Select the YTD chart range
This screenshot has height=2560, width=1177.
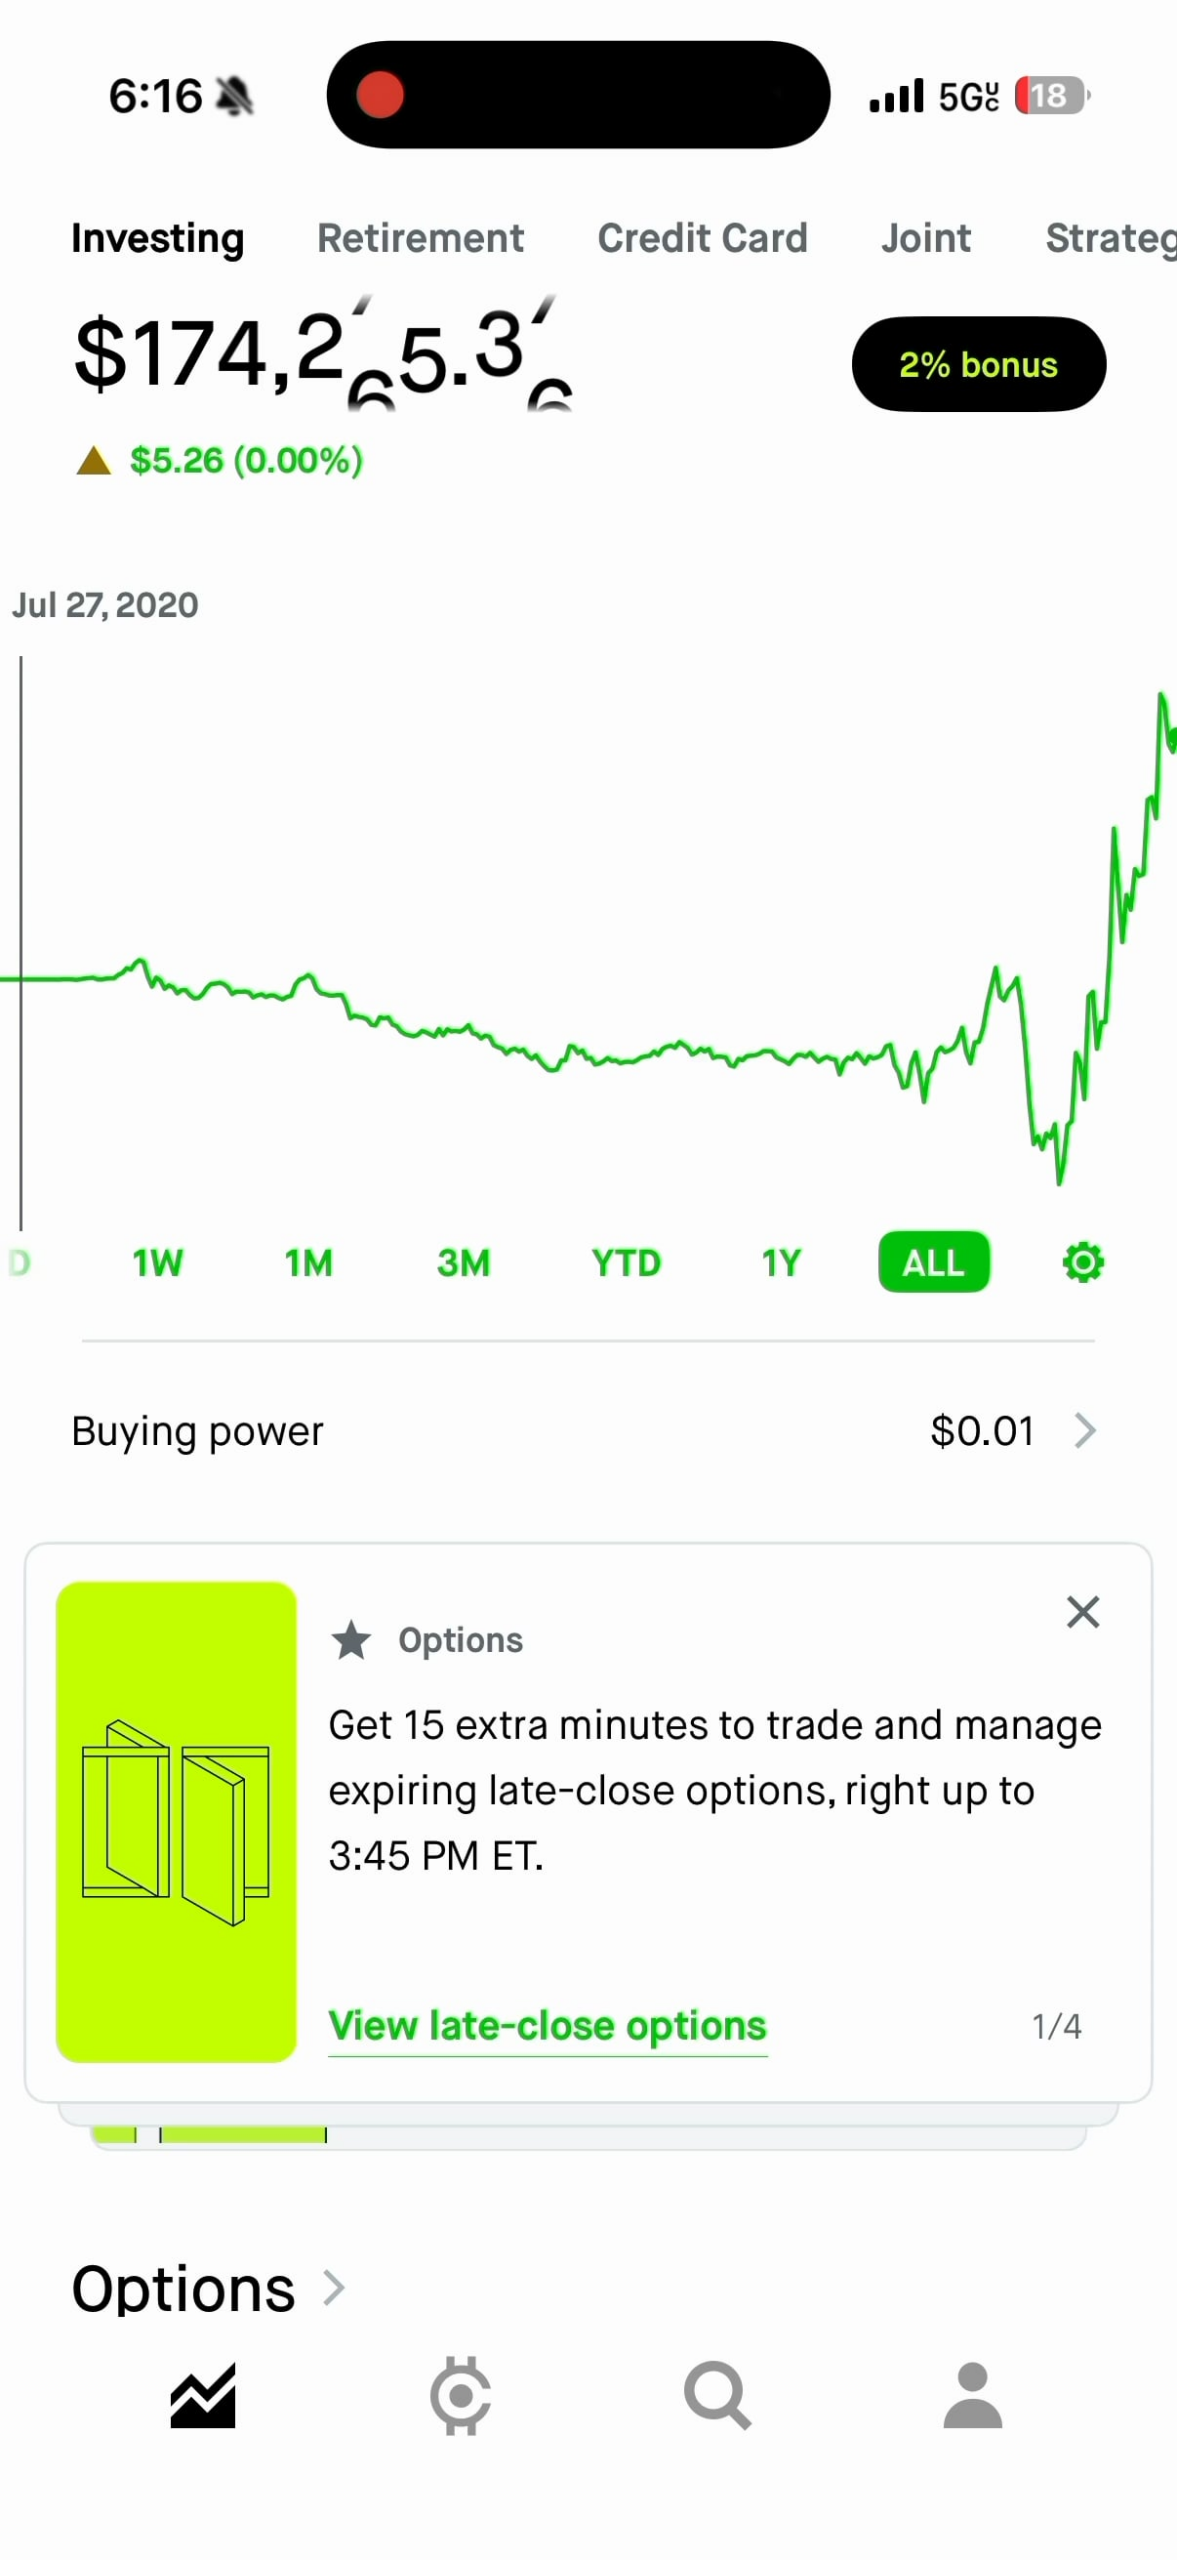(x=626, y=1263)
